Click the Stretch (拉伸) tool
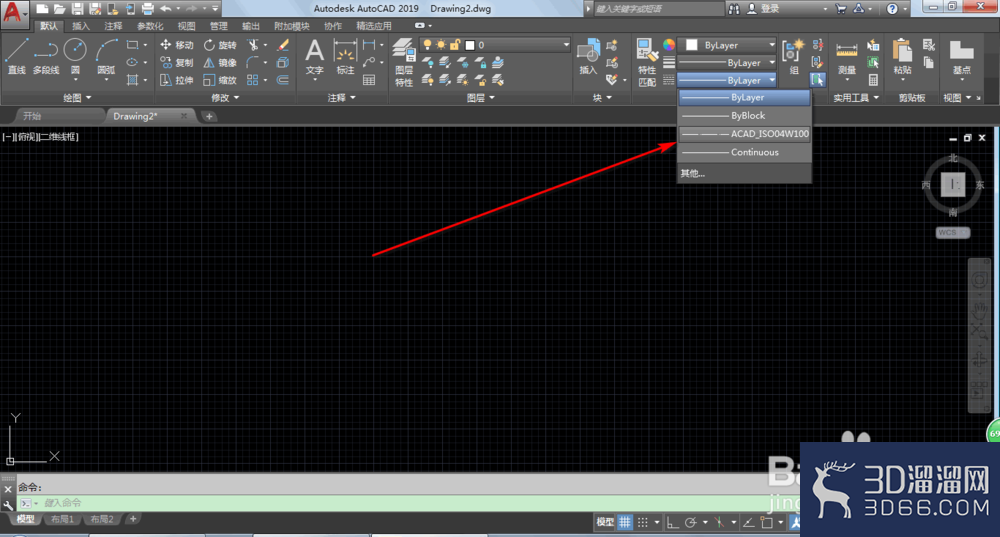This screenshot has width=1000, height=537. tap(176, 80)
